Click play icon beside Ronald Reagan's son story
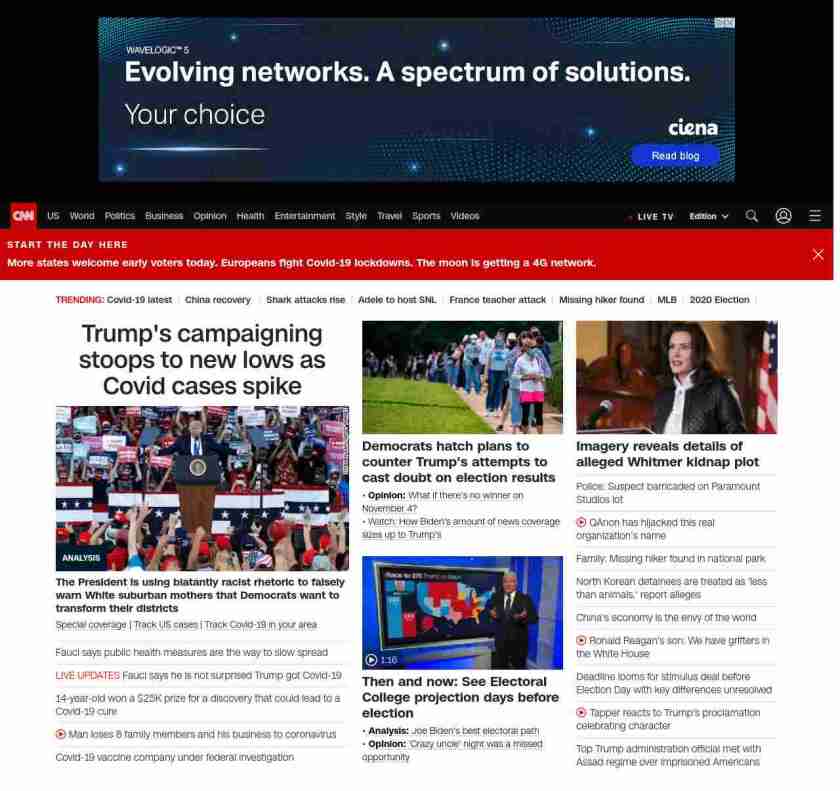This screenshot has width=840, height=791. pyautogui.click(x=581, y=641)
